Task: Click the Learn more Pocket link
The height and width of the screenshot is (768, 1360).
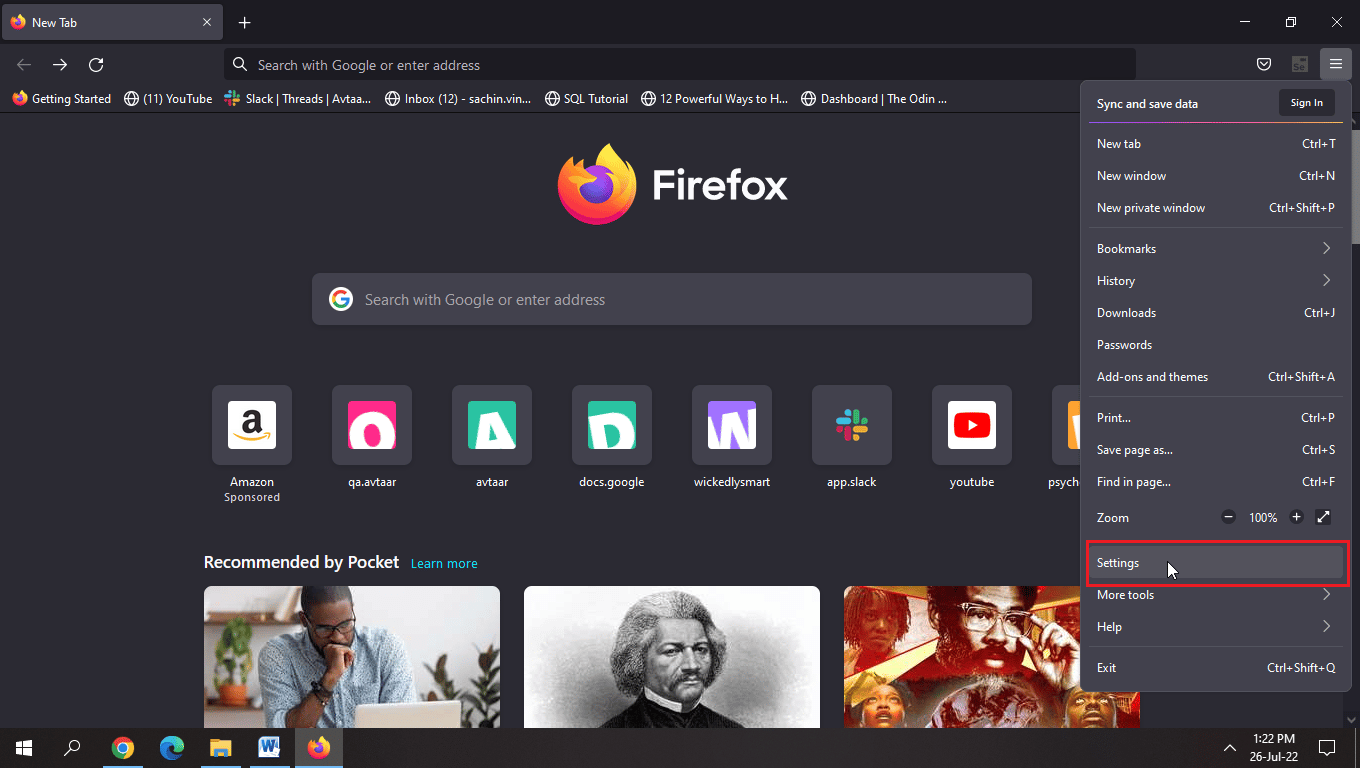Action: pyautogui.click(x=444, y=563)
